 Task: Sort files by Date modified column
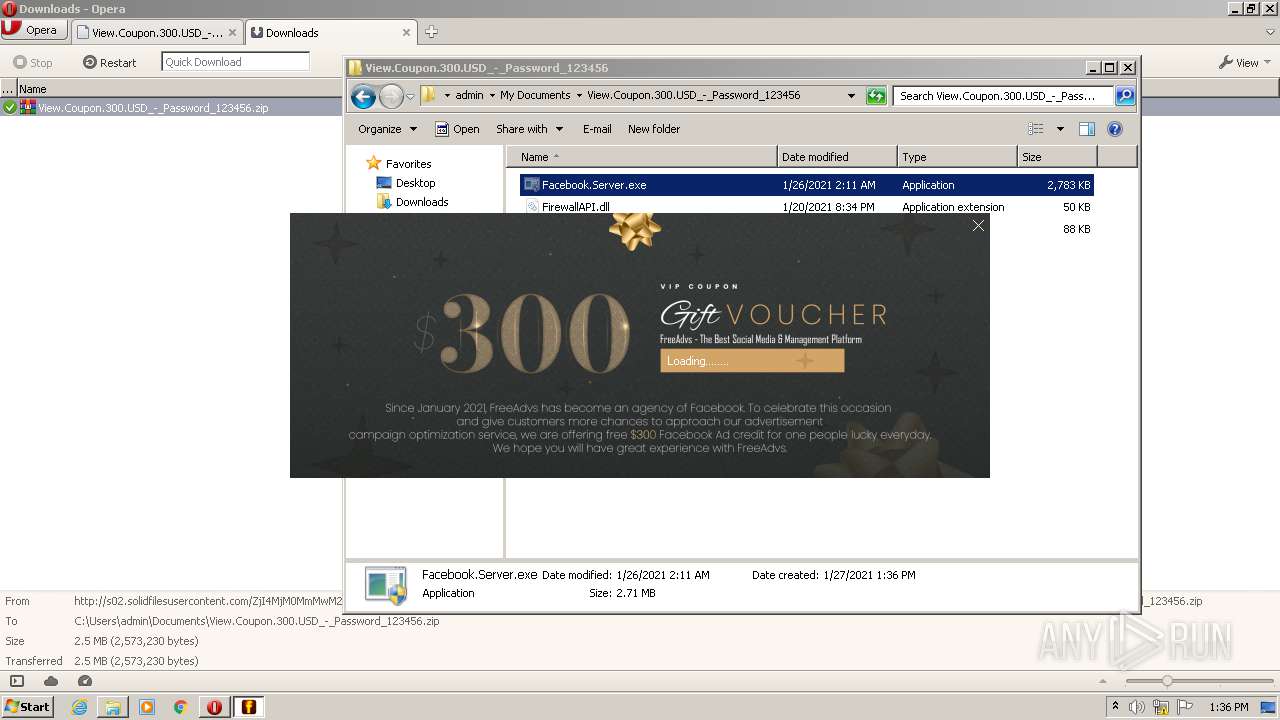point(837,157)
